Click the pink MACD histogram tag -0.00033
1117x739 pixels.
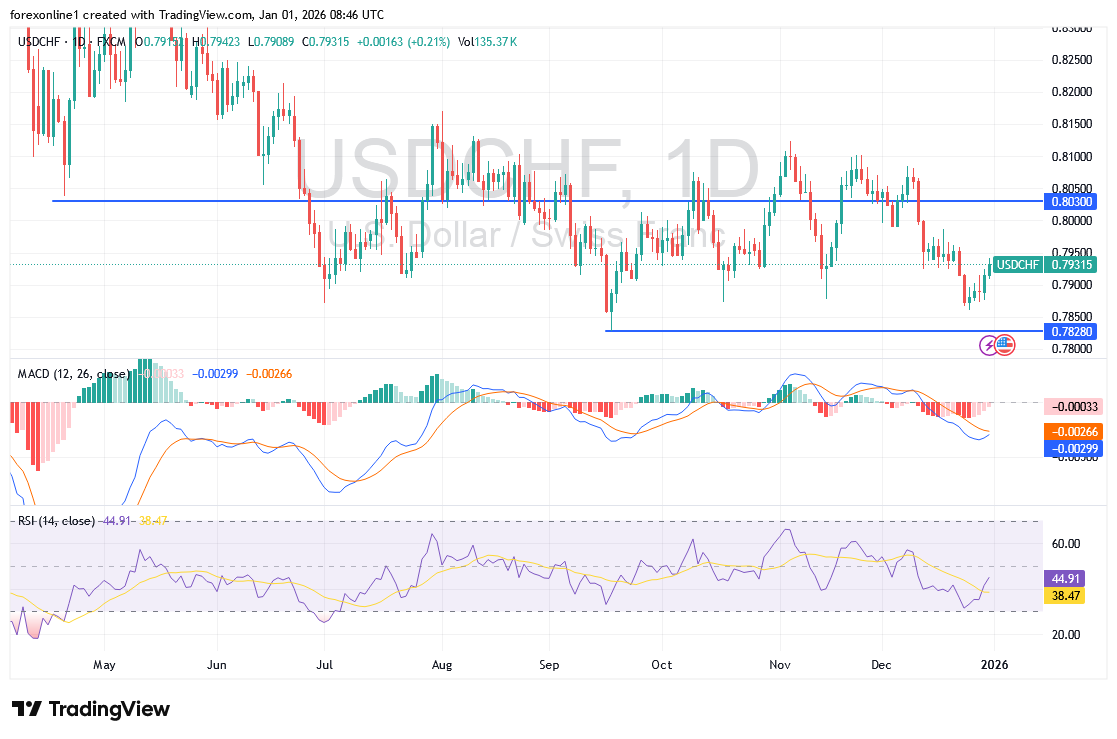point(1071,406)
